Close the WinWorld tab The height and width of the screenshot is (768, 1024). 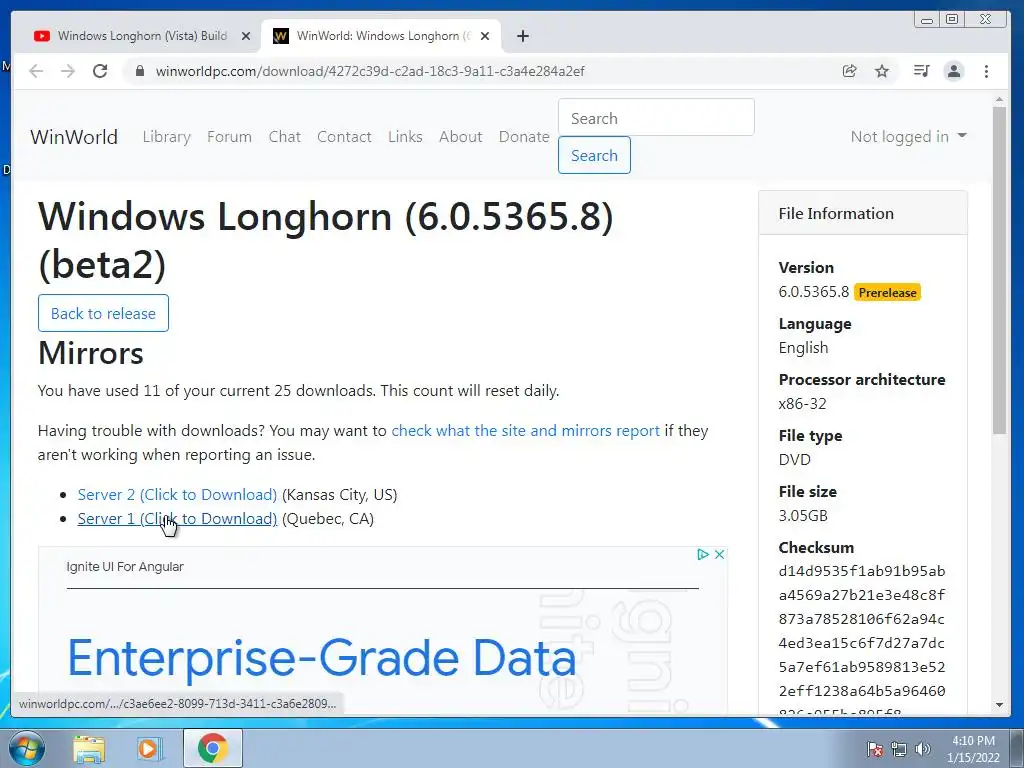[x=485, y=37]
